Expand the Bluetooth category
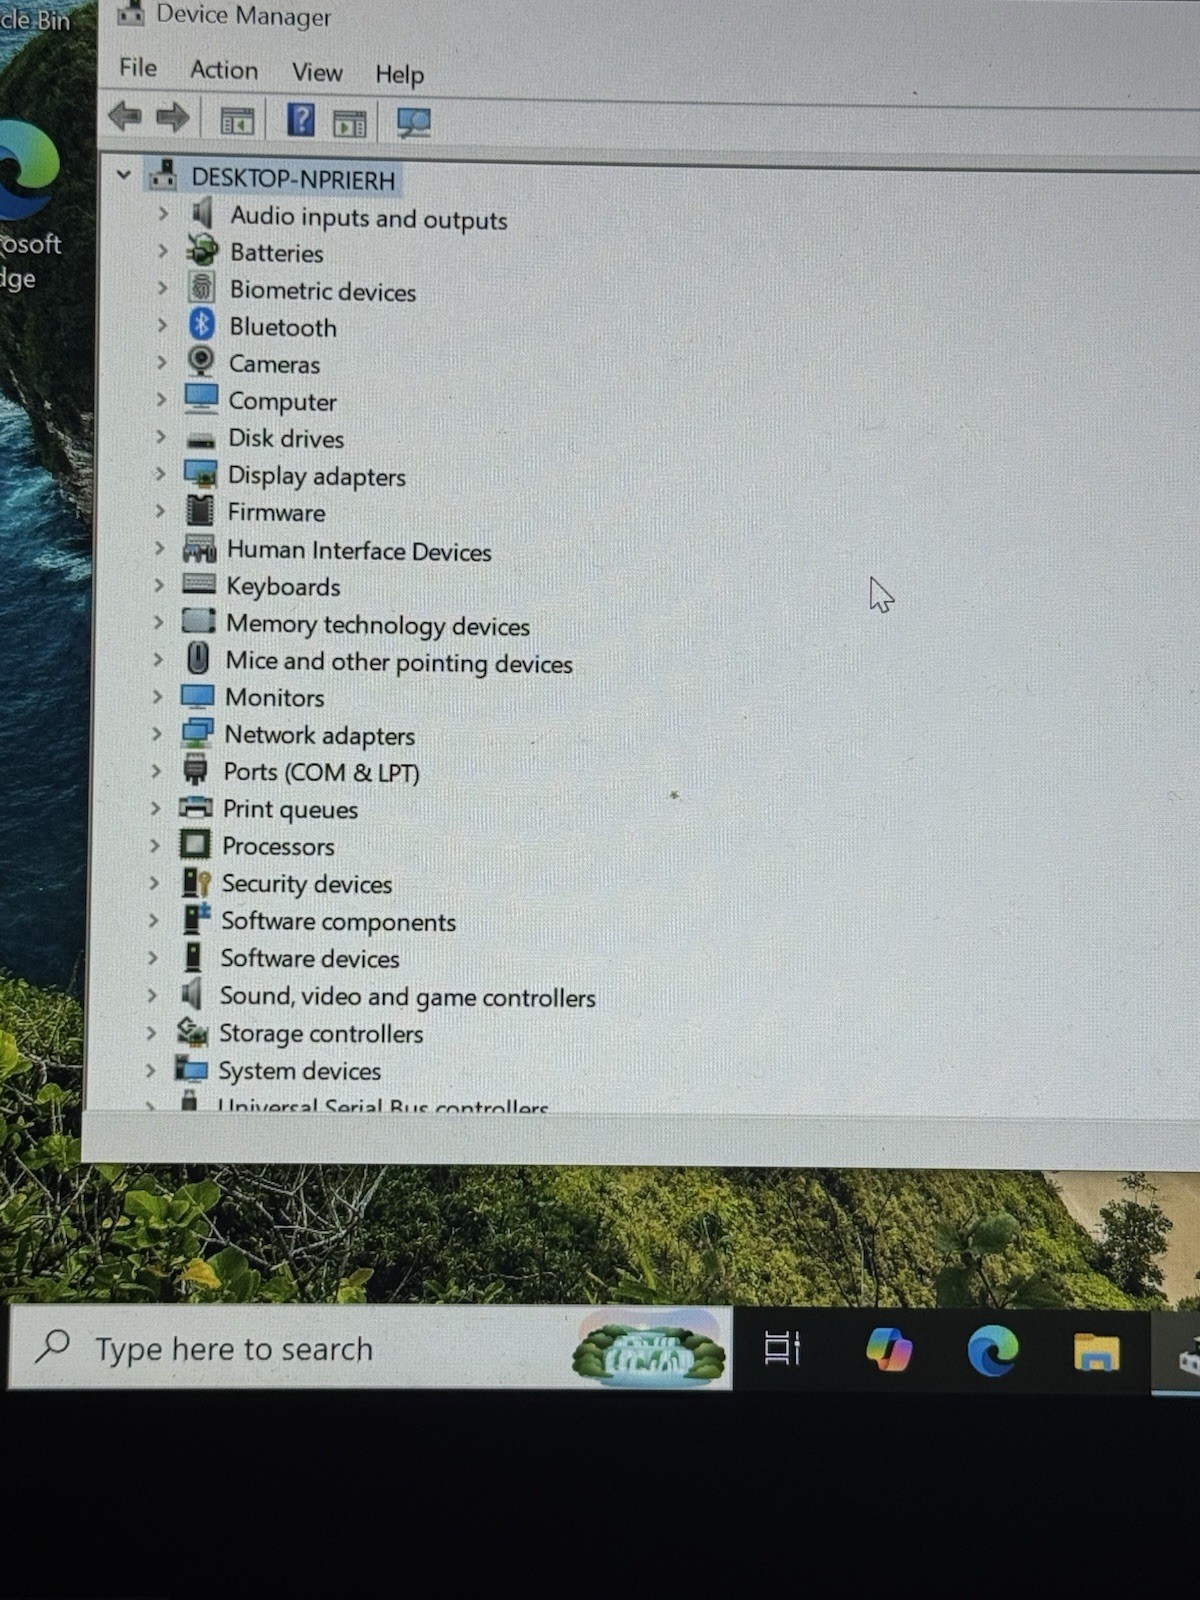The image size is (1200, 1600). pos(162,324)
